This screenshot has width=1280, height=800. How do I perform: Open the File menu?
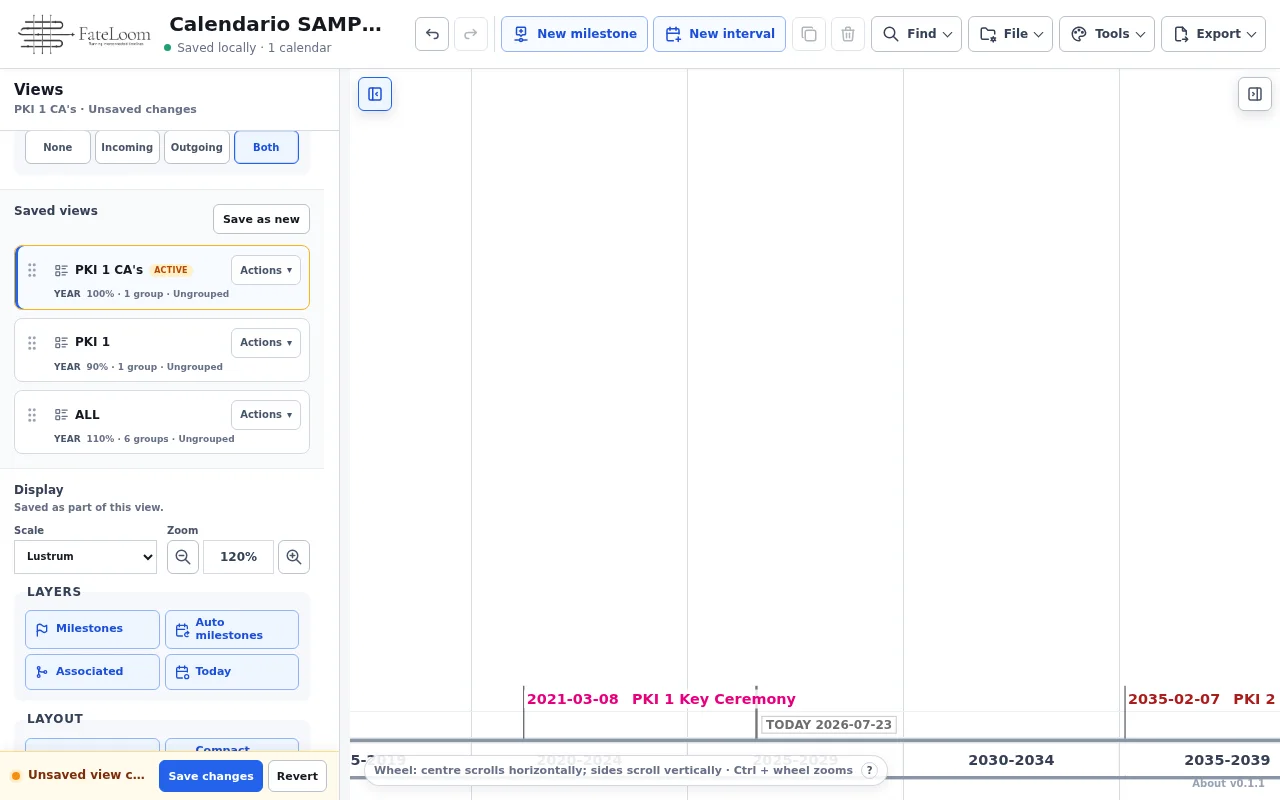[1010, 34]
